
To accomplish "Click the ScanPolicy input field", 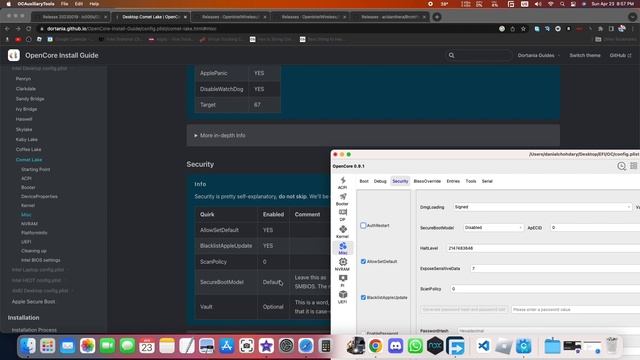I will point(545,289).
